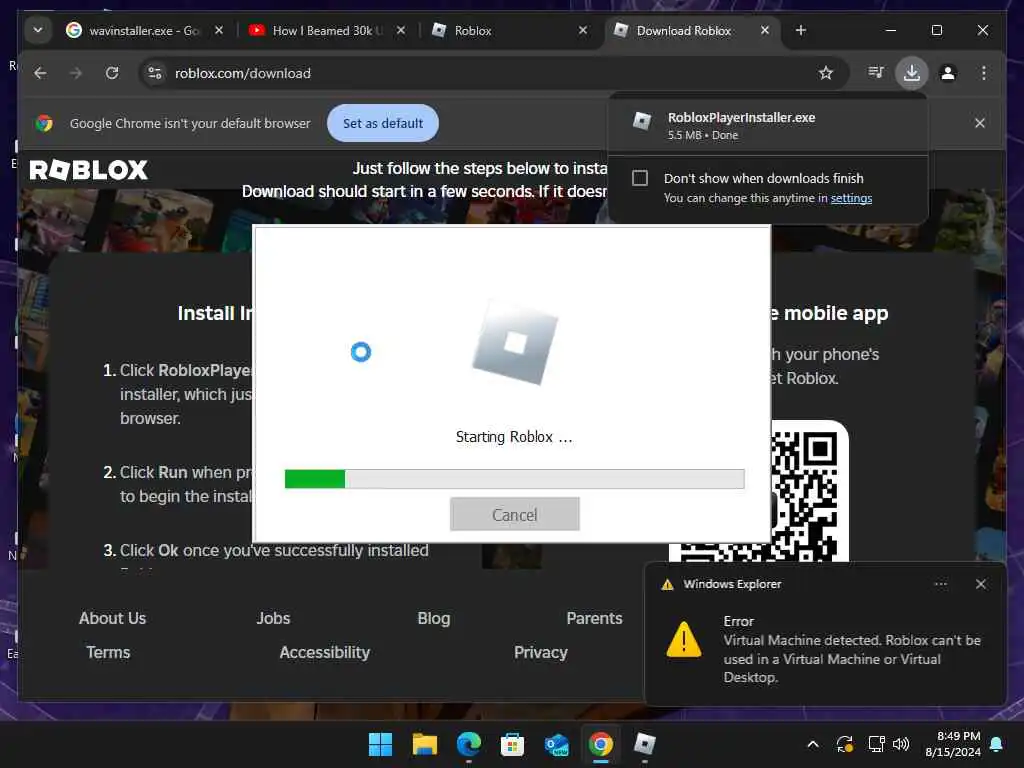
Task: Check Don't show when downloads finish
Action: click(640, 178)
